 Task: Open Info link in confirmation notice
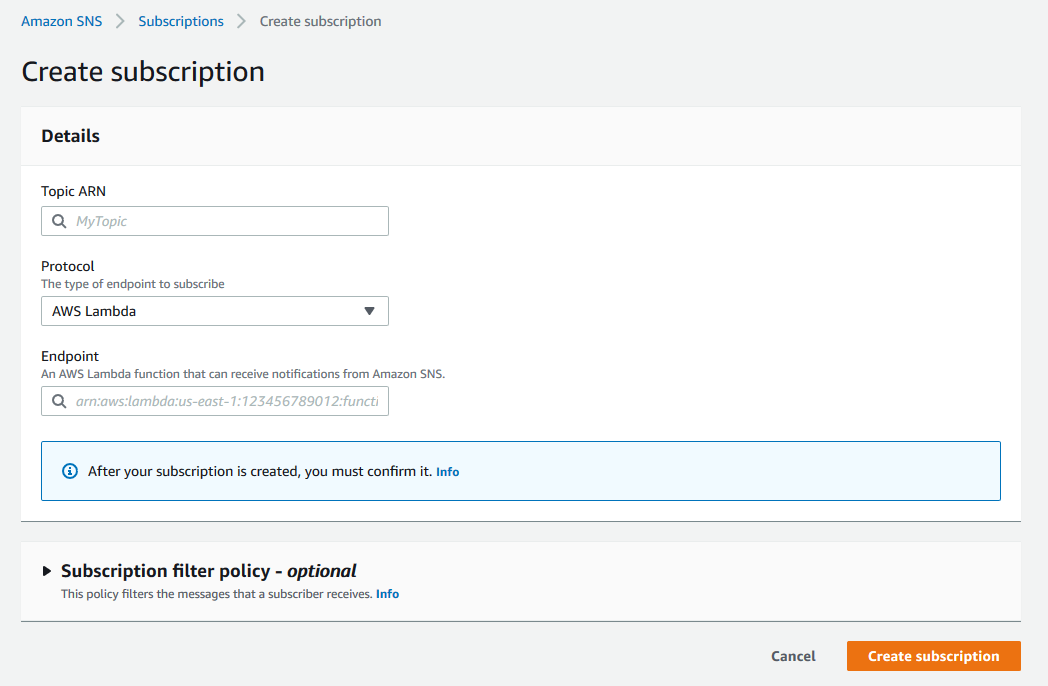(447, 472)
